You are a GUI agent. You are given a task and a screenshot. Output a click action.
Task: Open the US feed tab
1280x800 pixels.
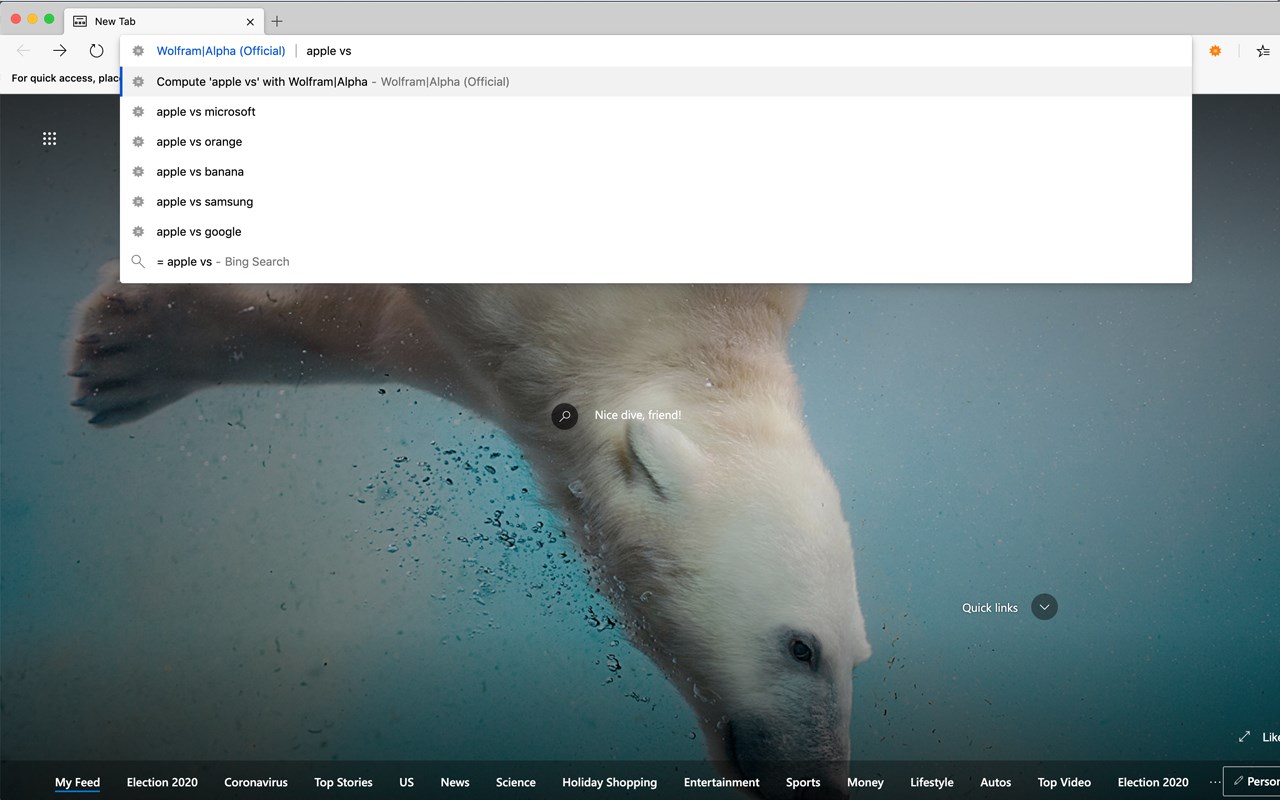[x=406, y=782]
